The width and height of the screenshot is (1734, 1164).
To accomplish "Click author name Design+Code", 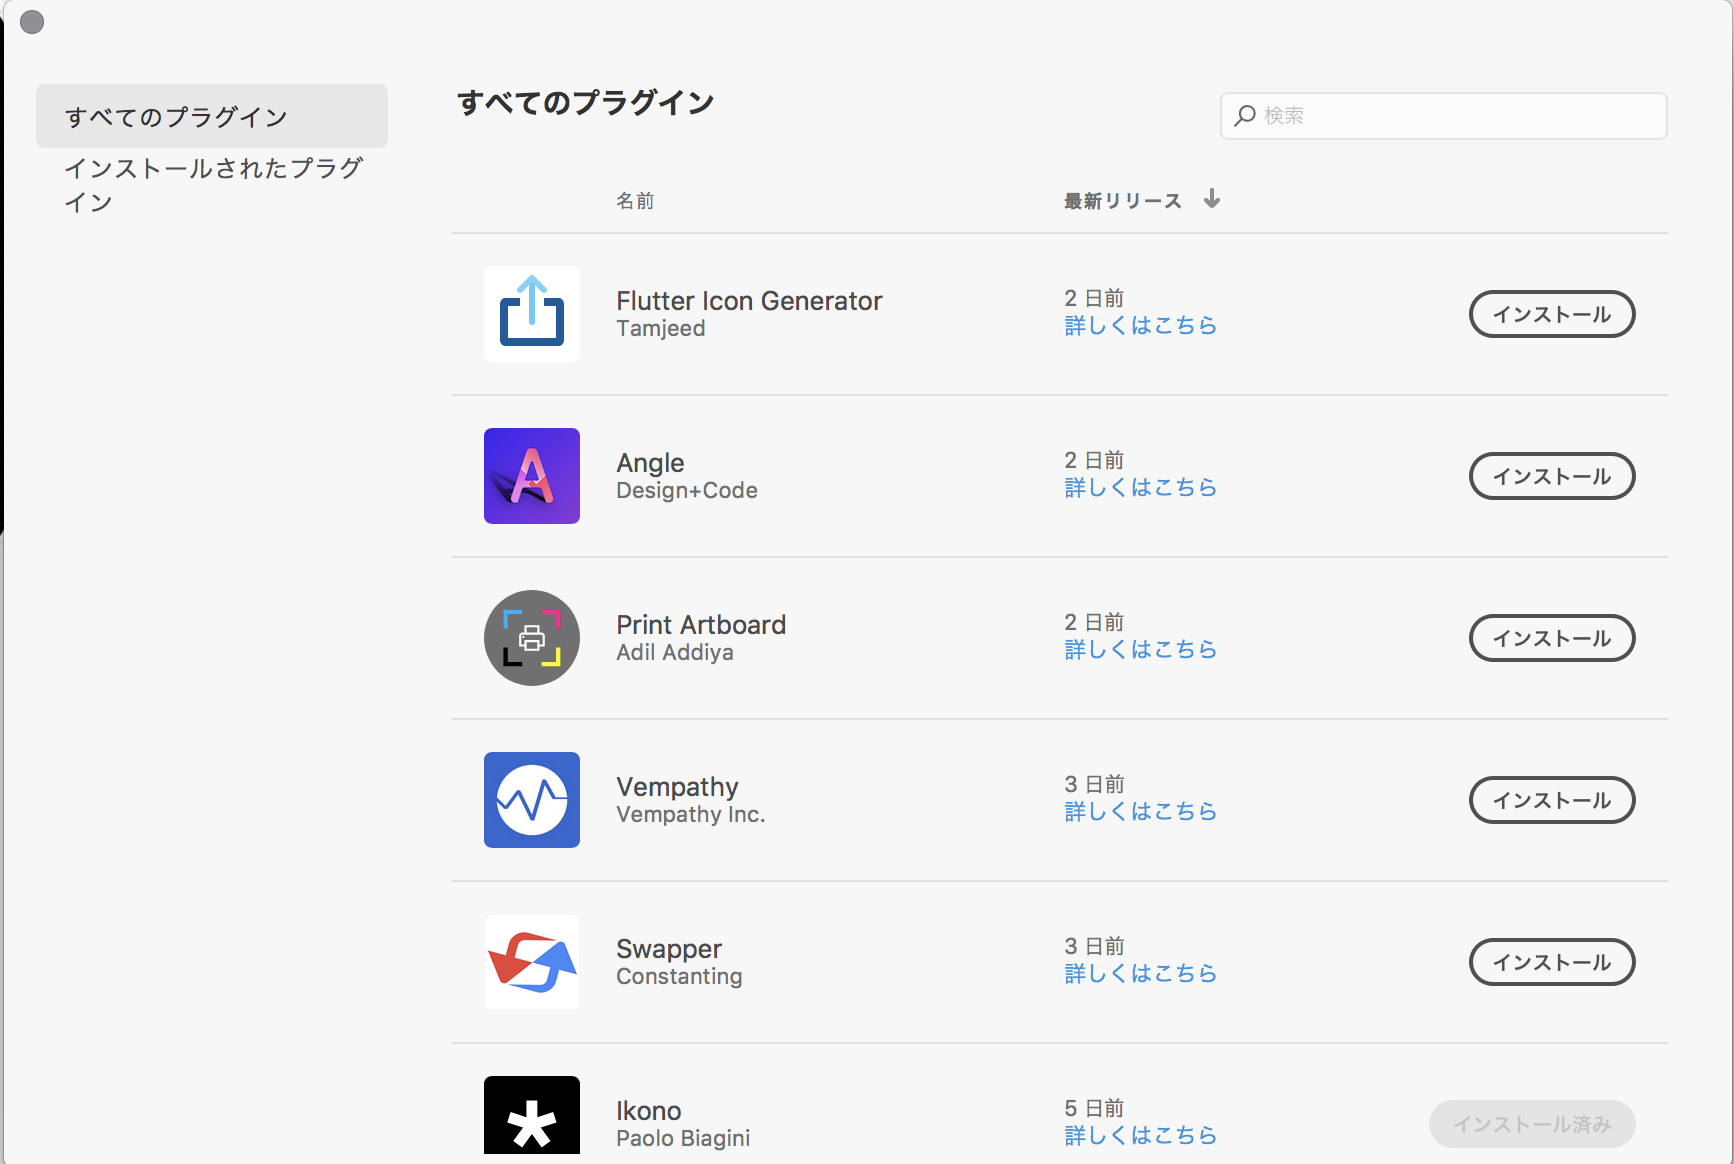I will (x=687, y=491).
